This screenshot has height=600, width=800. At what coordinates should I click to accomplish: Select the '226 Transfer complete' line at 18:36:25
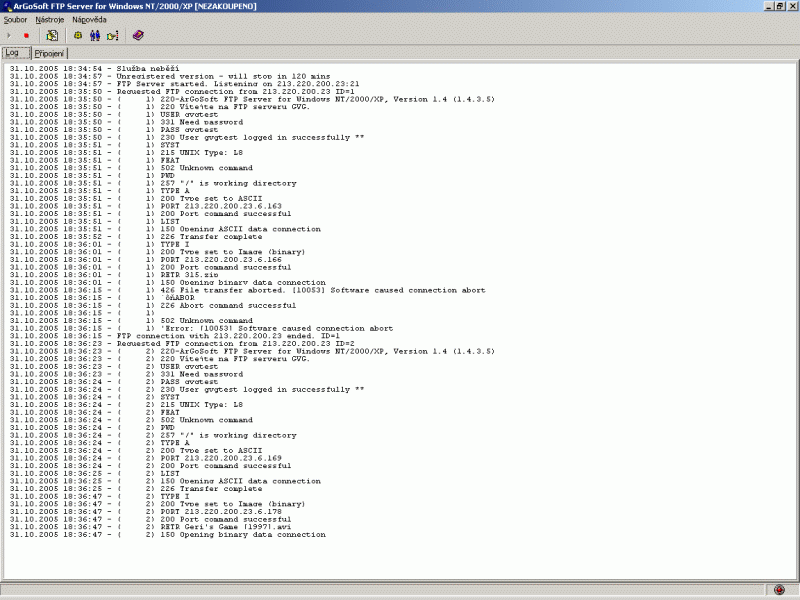coord(136,489)
